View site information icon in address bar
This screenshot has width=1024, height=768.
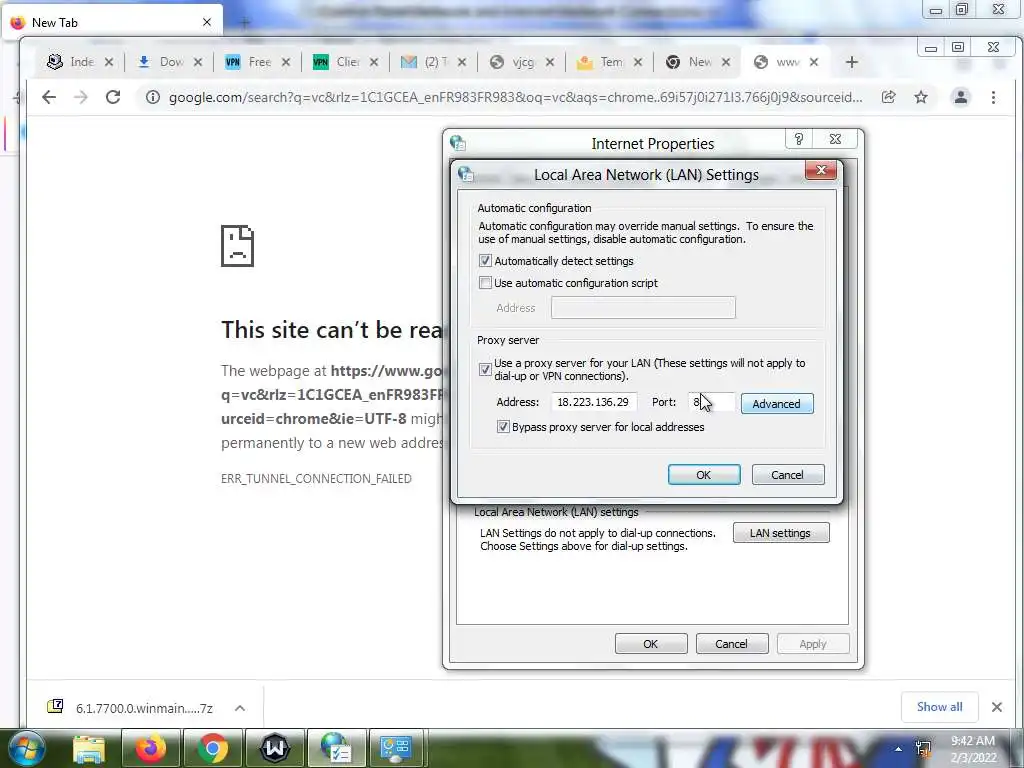click(x=153, y=97)
